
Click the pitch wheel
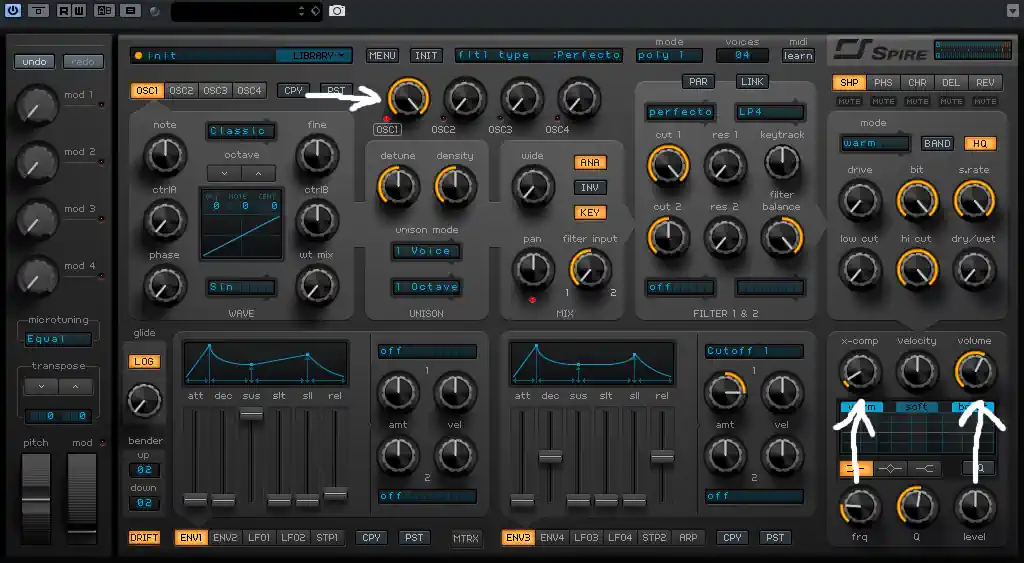pyautogui.click(x=36, y=498)
